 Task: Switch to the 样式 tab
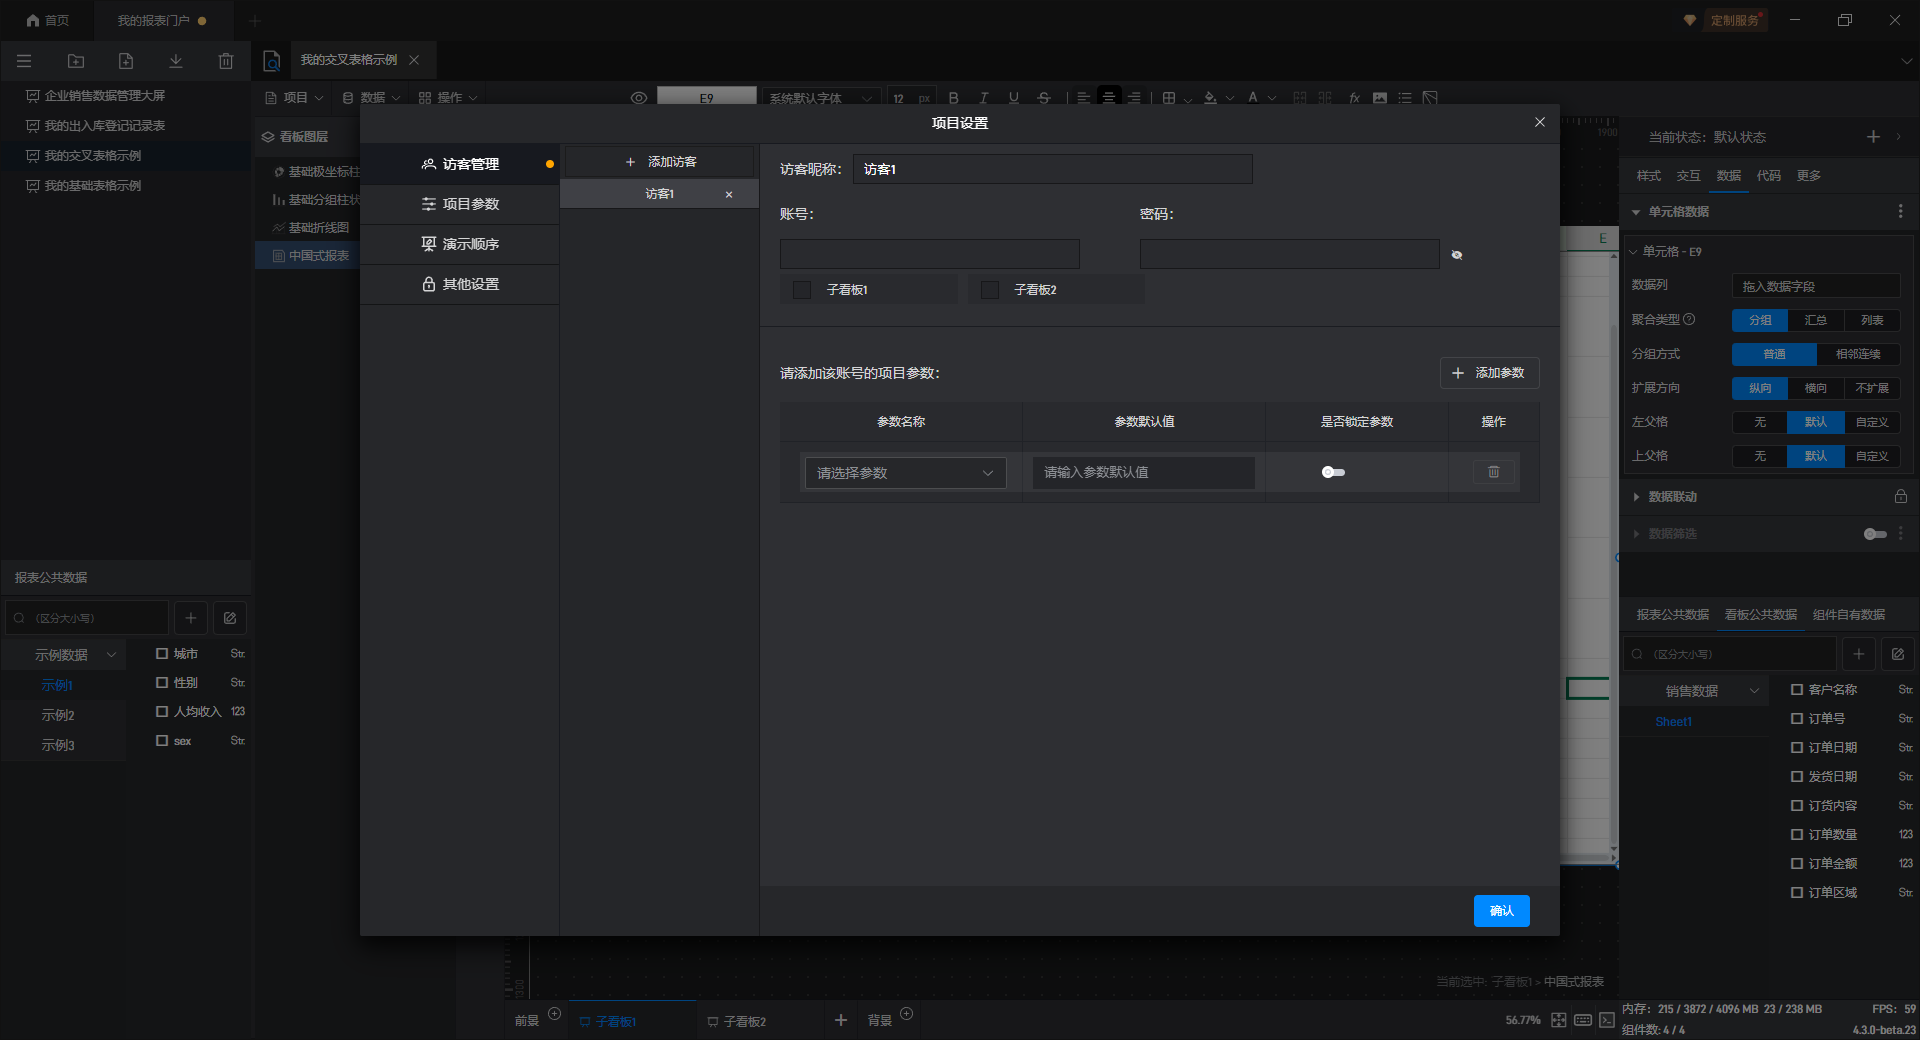pyautogui.click(x=1648, y=176)
